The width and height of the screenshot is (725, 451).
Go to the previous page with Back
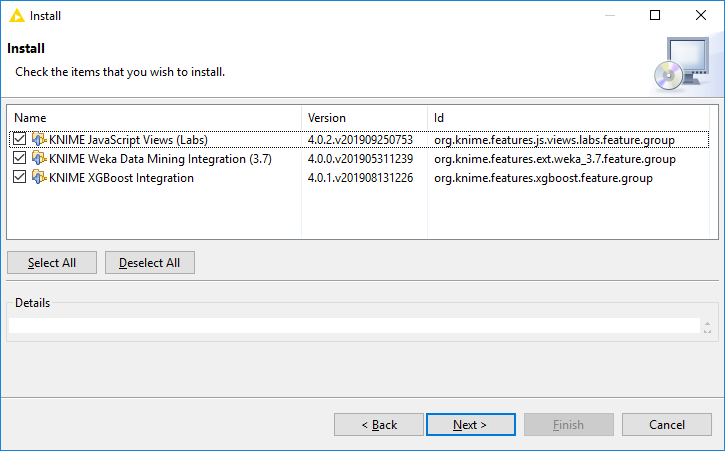[x=379, y=425]
